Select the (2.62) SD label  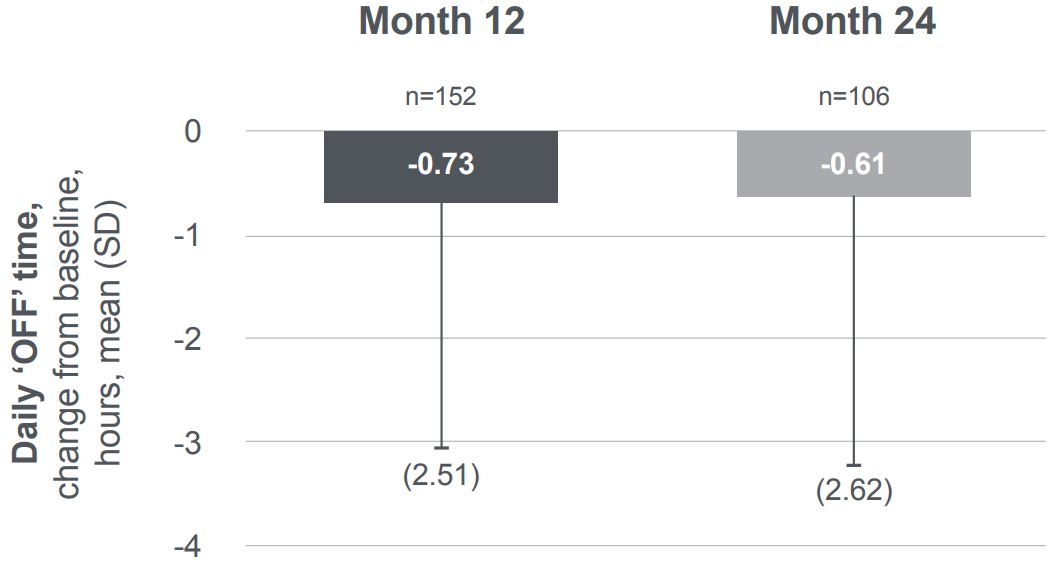pos(853,493)
